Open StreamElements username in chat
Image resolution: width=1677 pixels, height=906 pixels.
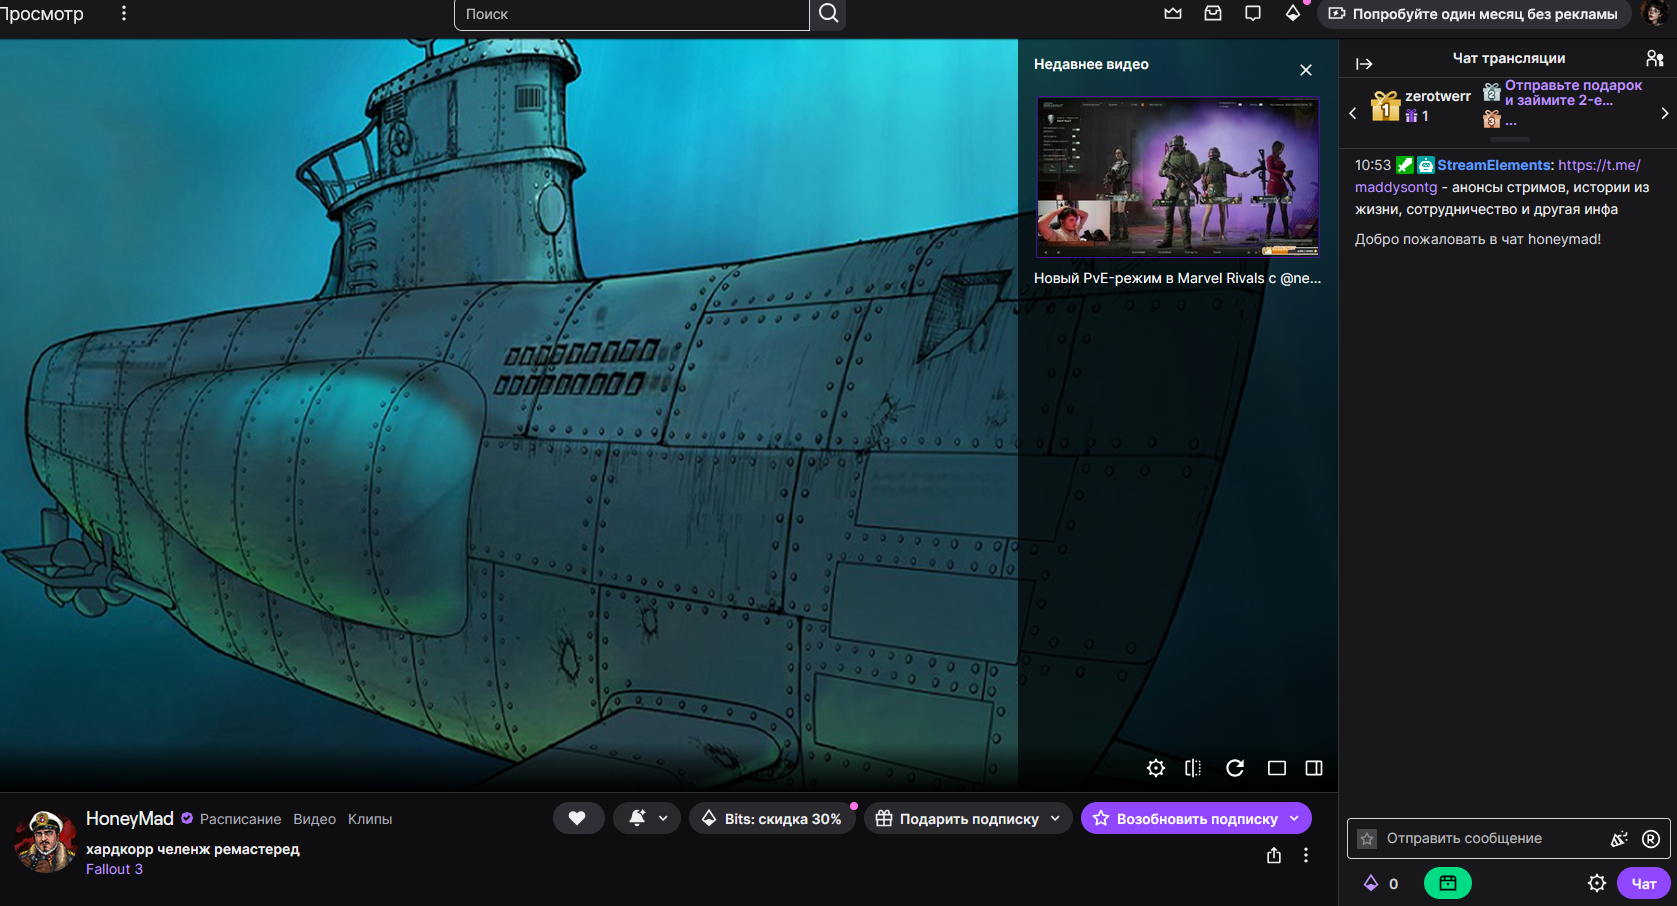click(1494, 165)
